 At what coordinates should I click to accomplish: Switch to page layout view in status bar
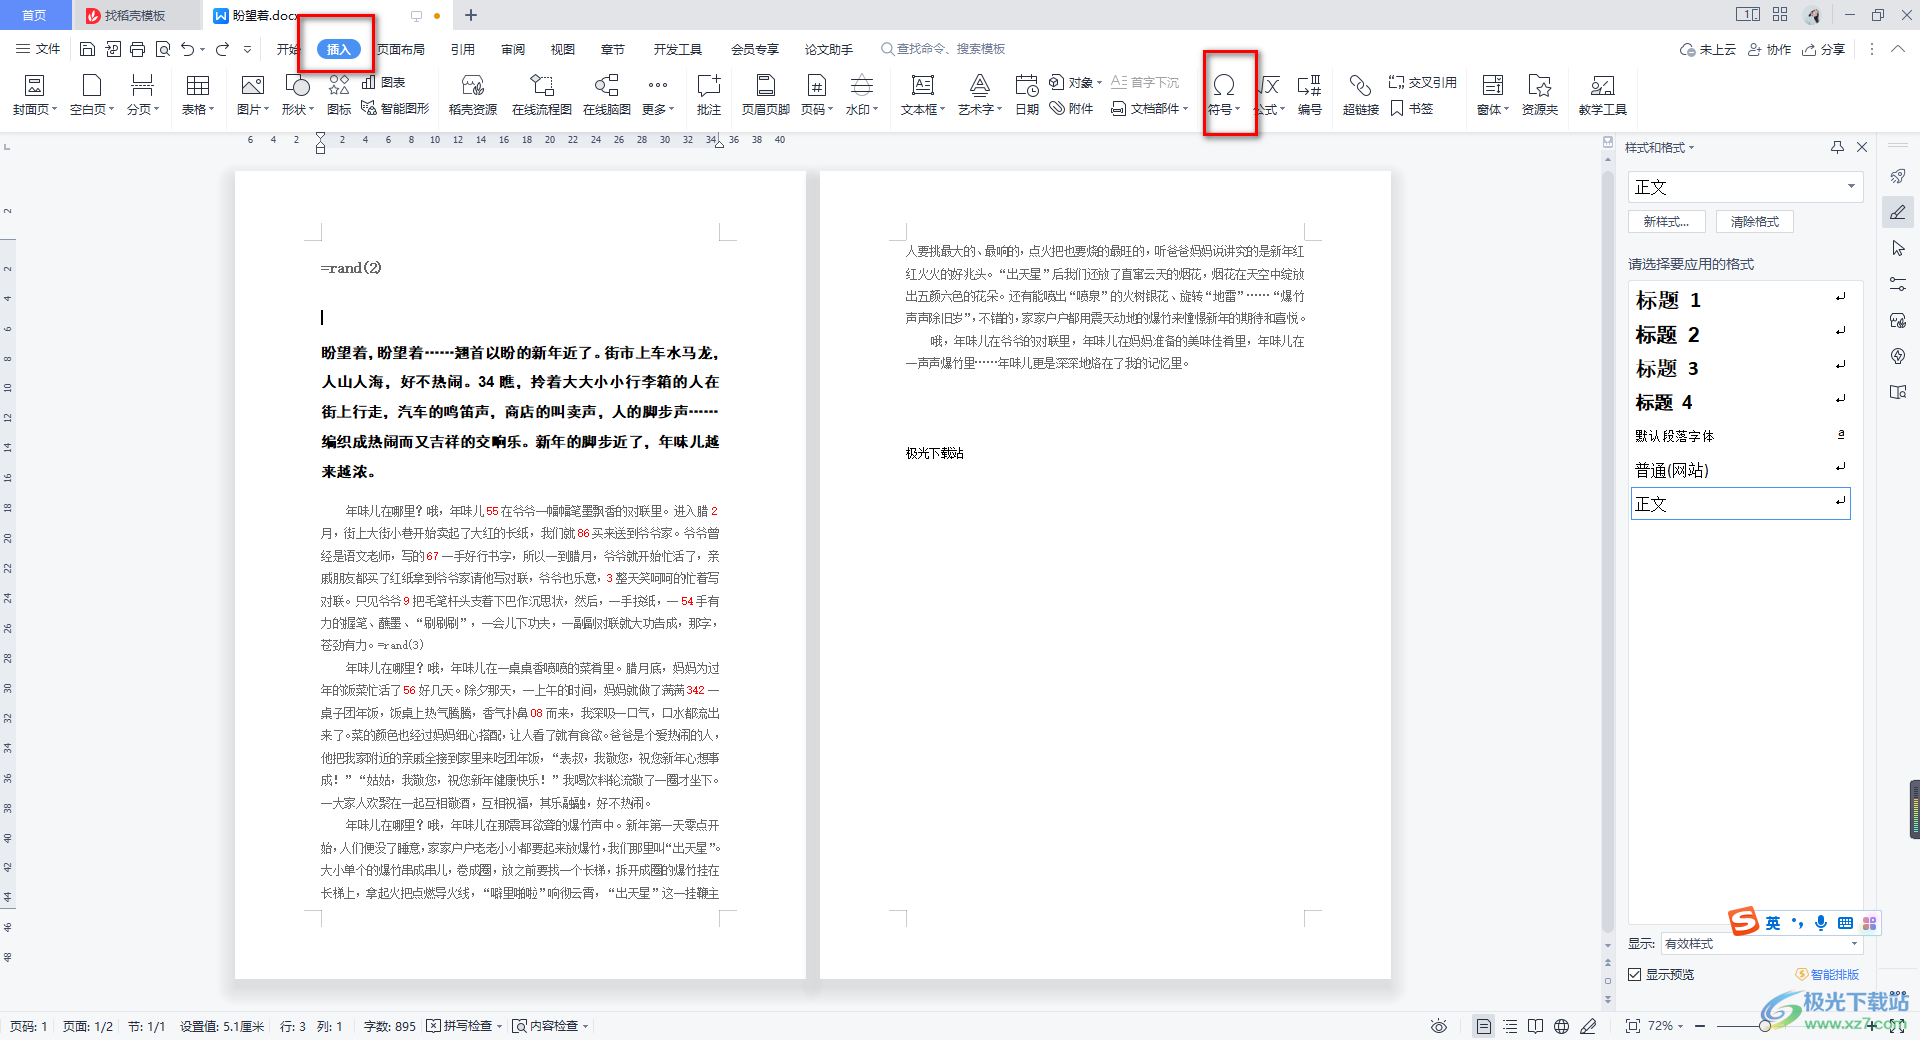(1484, 1026)
